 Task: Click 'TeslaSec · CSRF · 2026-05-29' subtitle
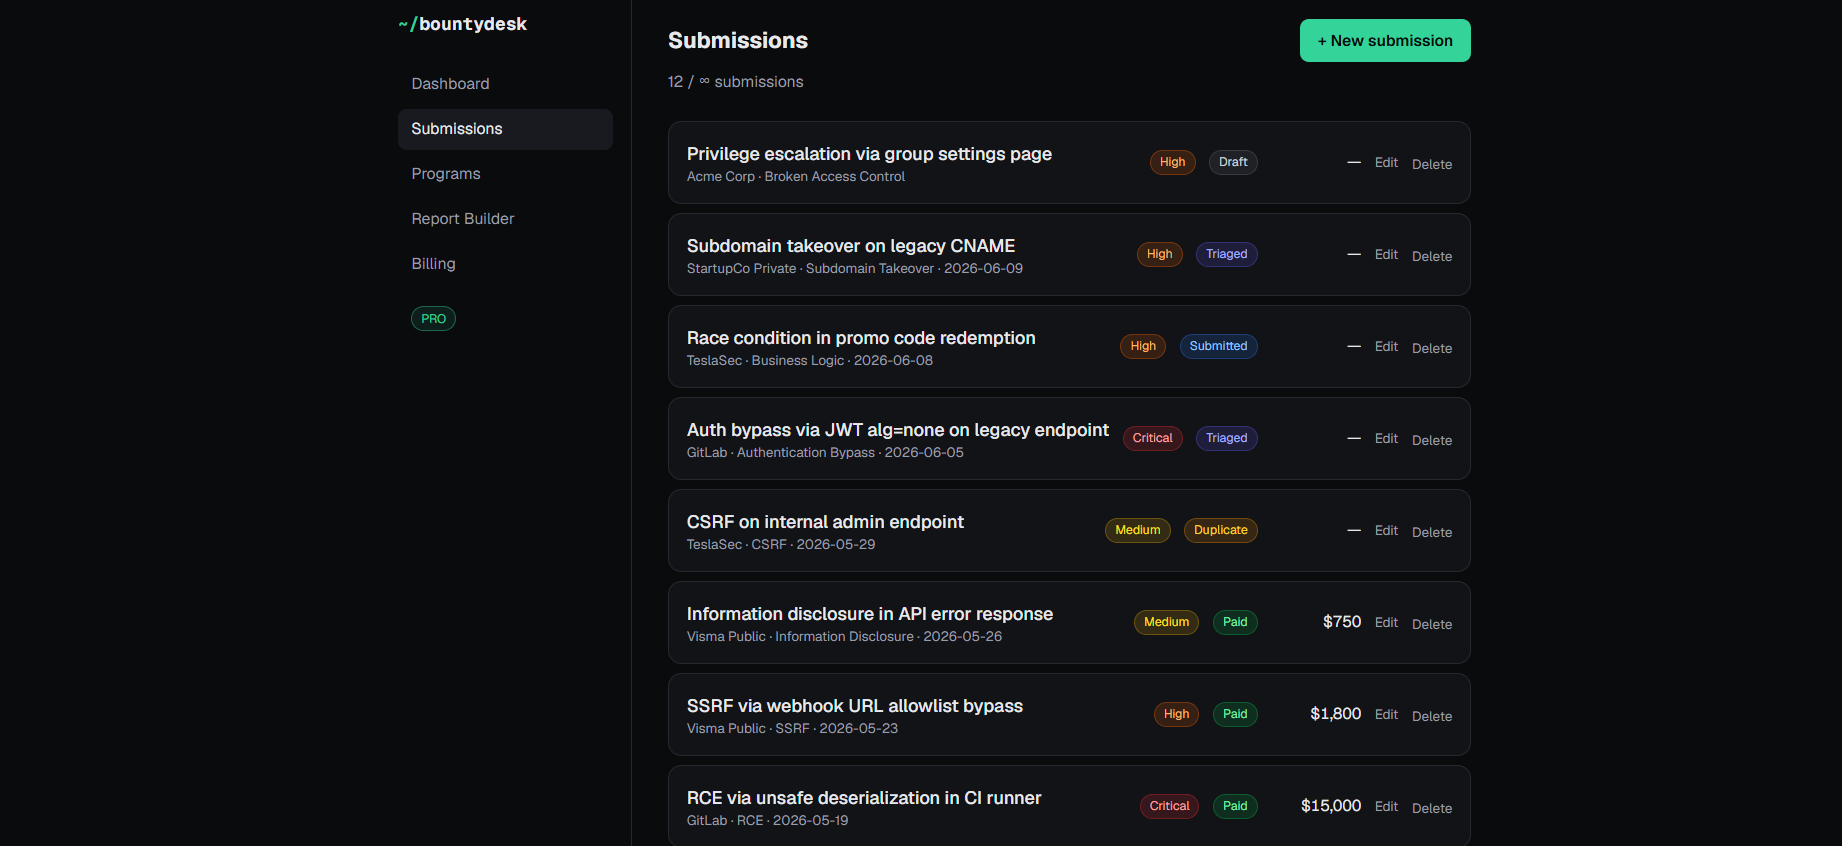click(781, 545)
